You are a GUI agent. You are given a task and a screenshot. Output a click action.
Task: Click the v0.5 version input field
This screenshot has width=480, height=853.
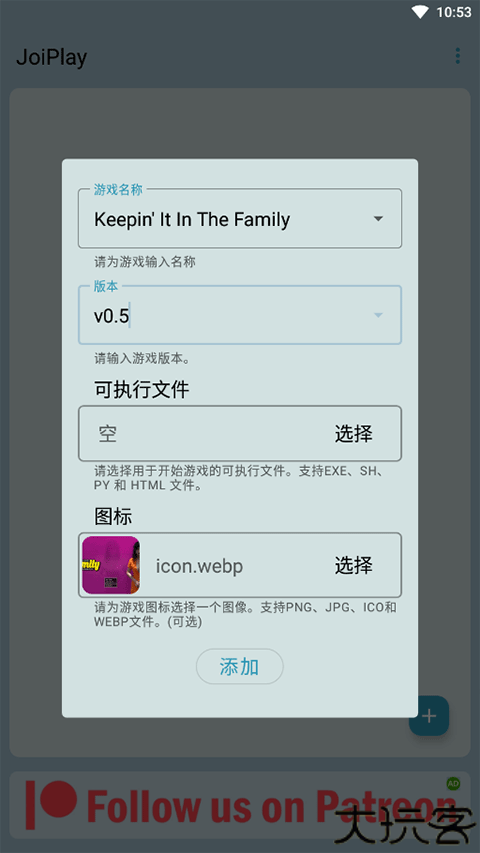[240, 315]
